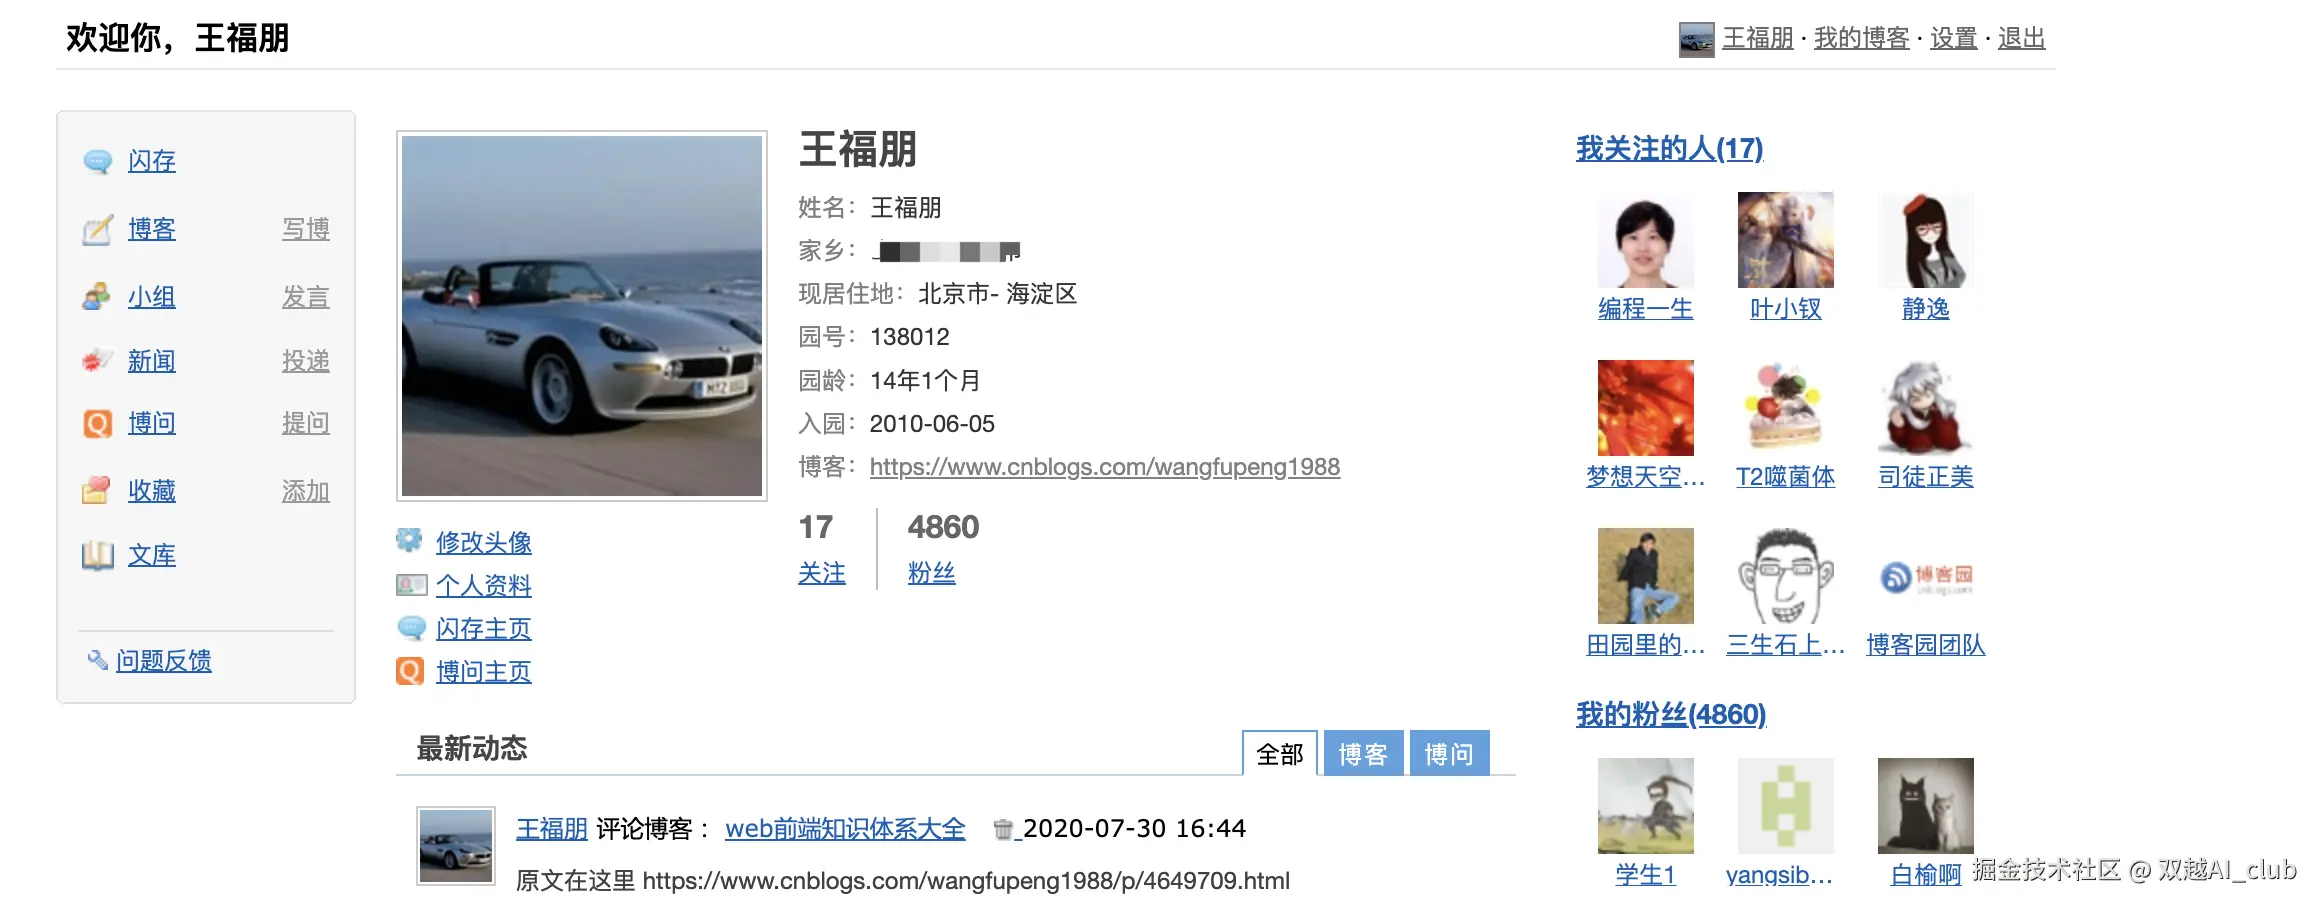Select the 全部 activity tab
Screen dimensions: 2322x908
point(1280,753)
